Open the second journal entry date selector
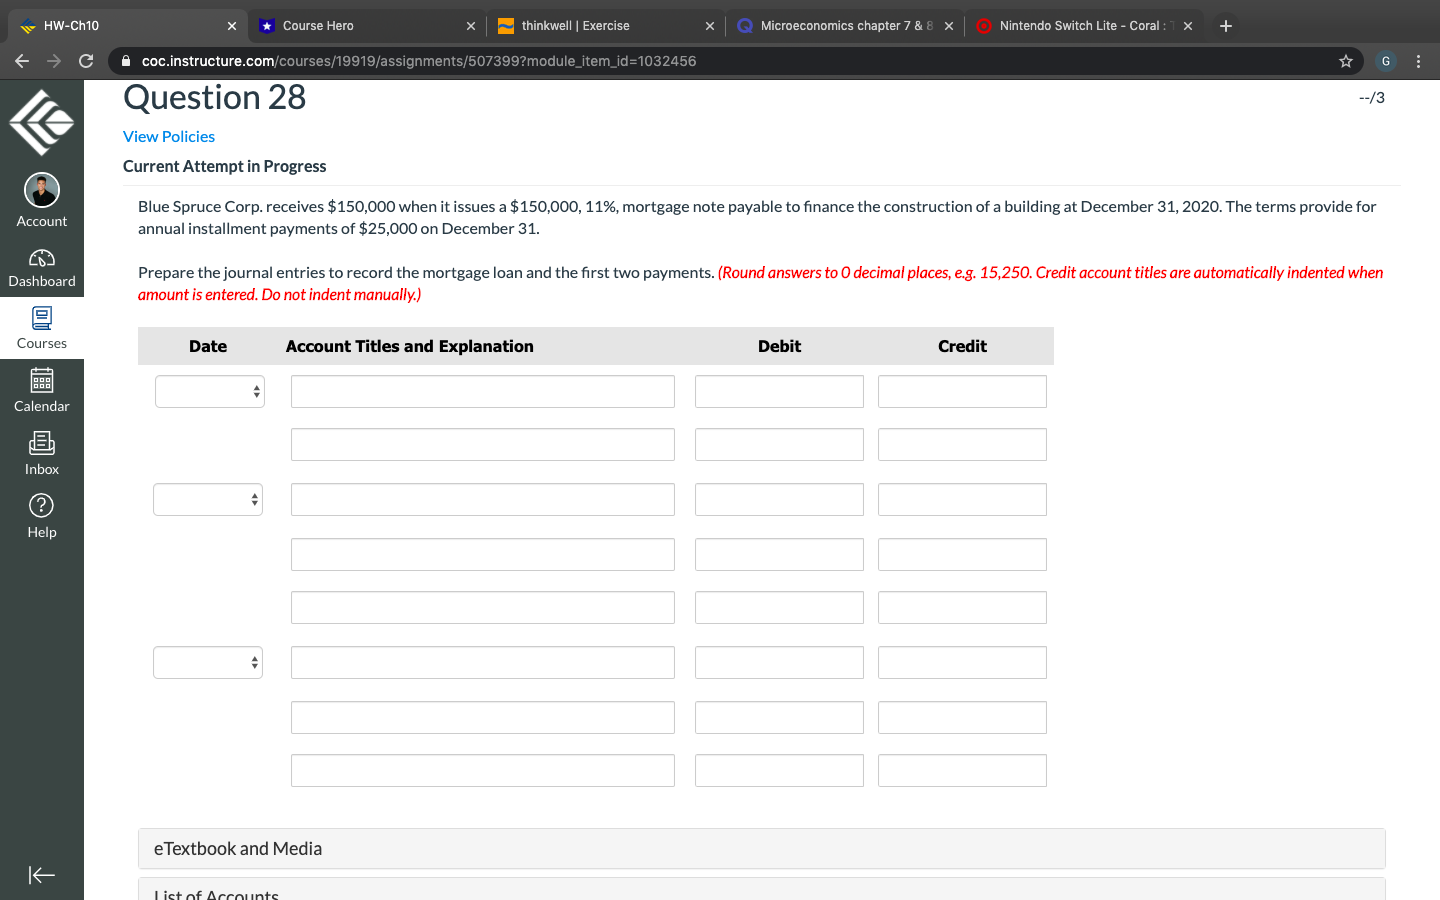 207,499
